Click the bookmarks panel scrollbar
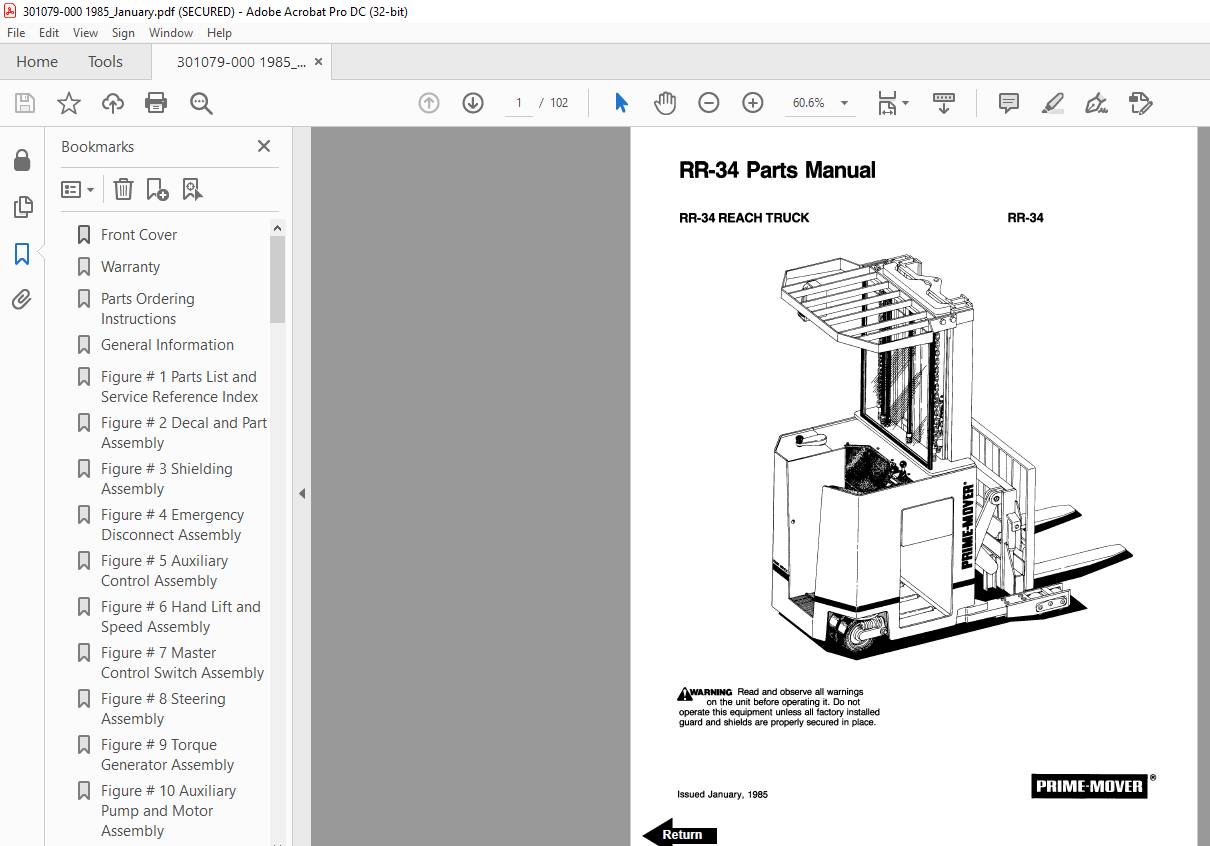The image size is (1210, 846). (x=277, y=280)
